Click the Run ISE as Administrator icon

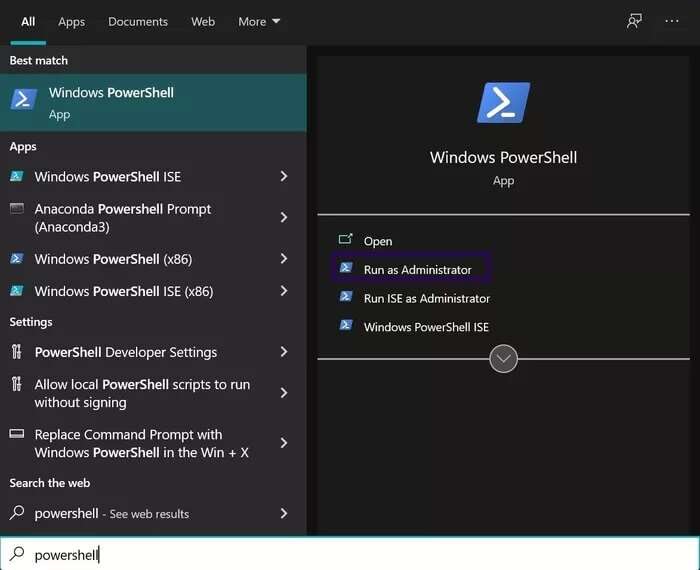coord(346,296)
